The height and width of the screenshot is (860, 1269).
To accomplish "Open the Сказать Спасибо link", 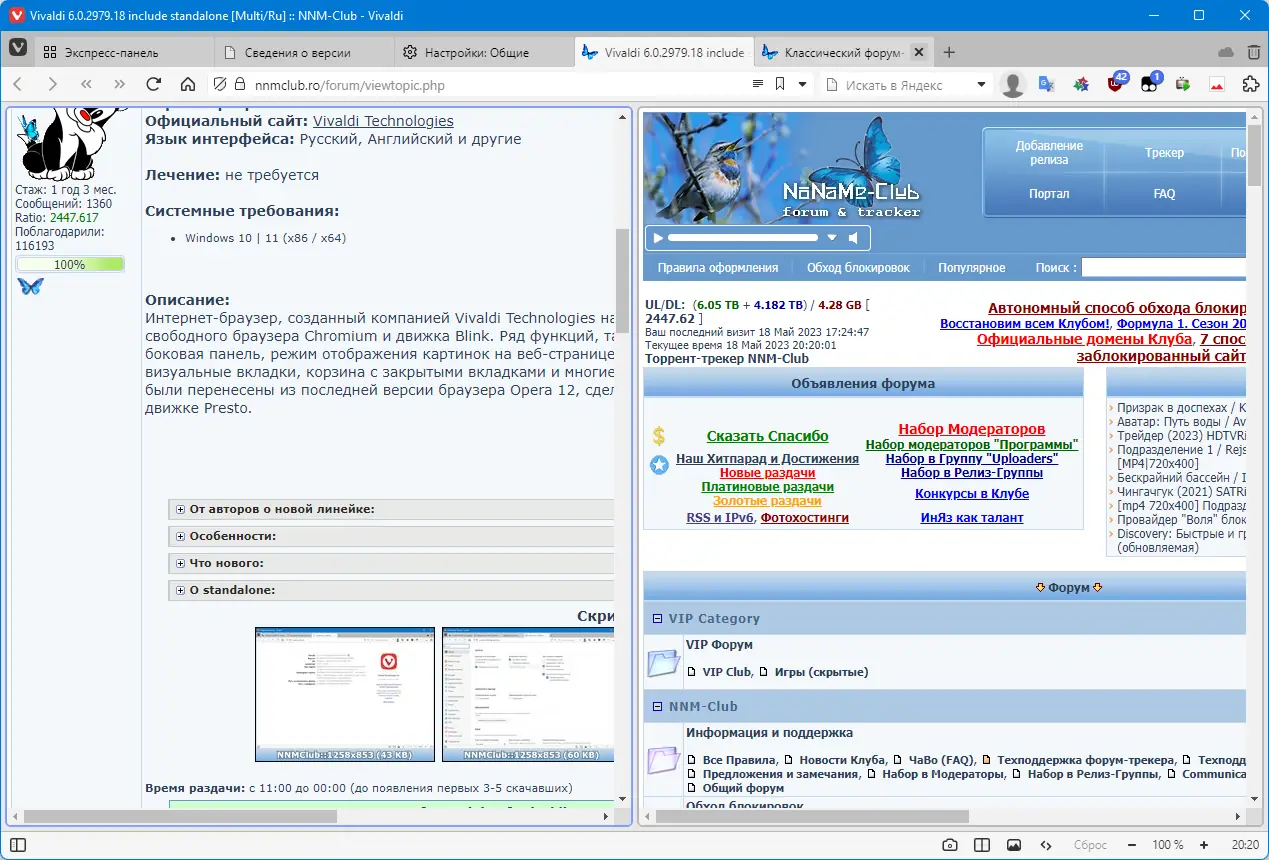I will 768,436.
